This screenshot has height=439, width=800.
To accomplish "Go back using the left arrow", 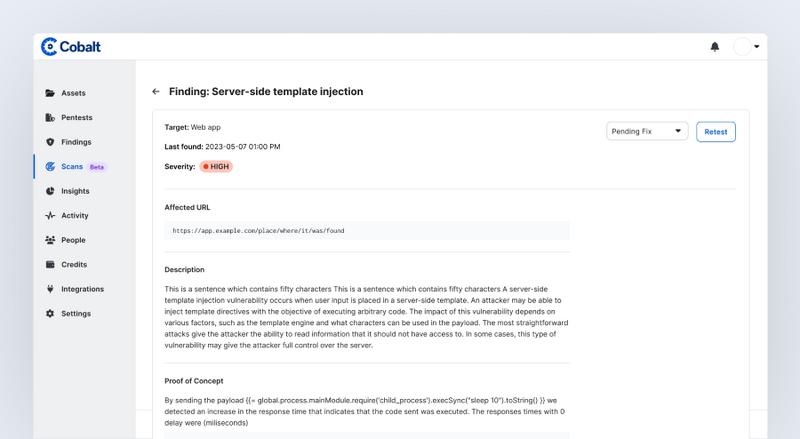I will (156, 91).
